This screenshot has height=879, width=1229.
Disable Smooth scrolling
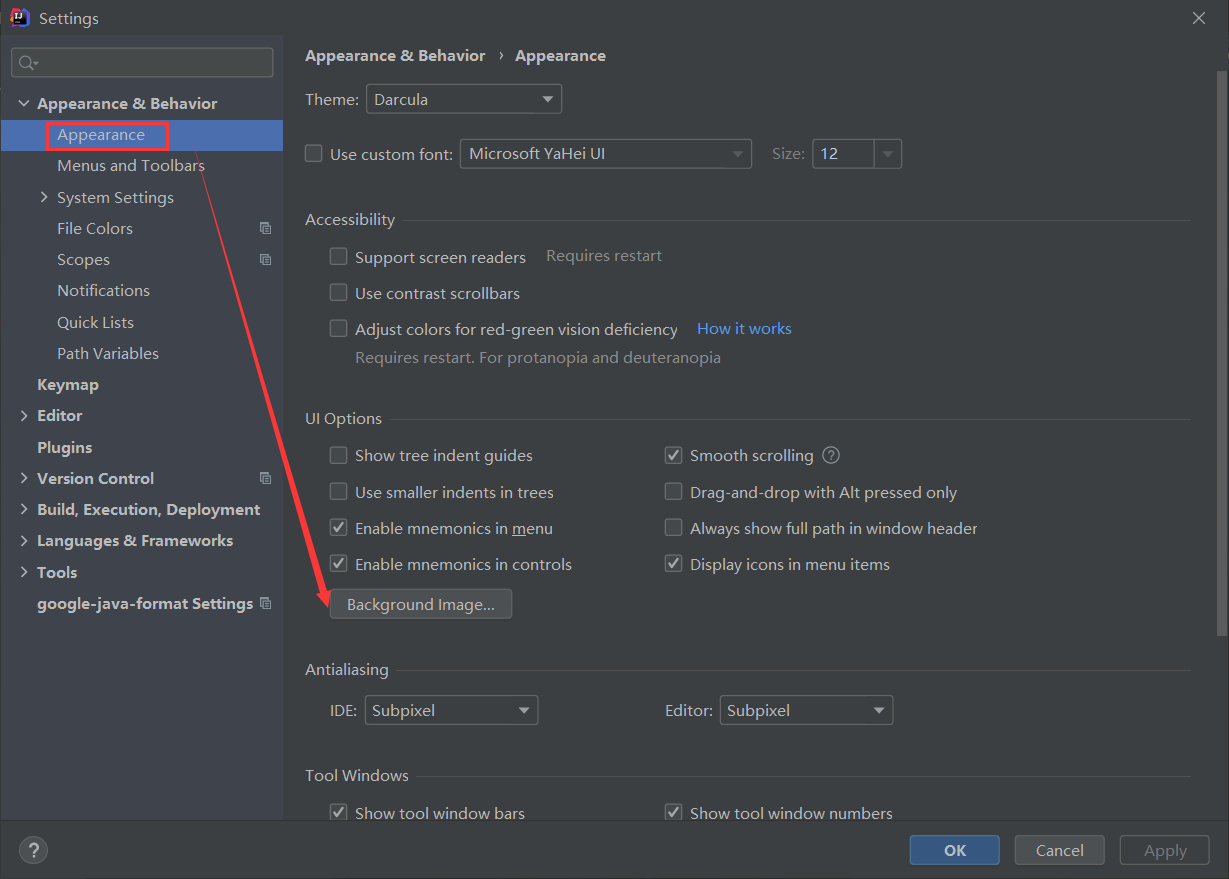(673, 455)
